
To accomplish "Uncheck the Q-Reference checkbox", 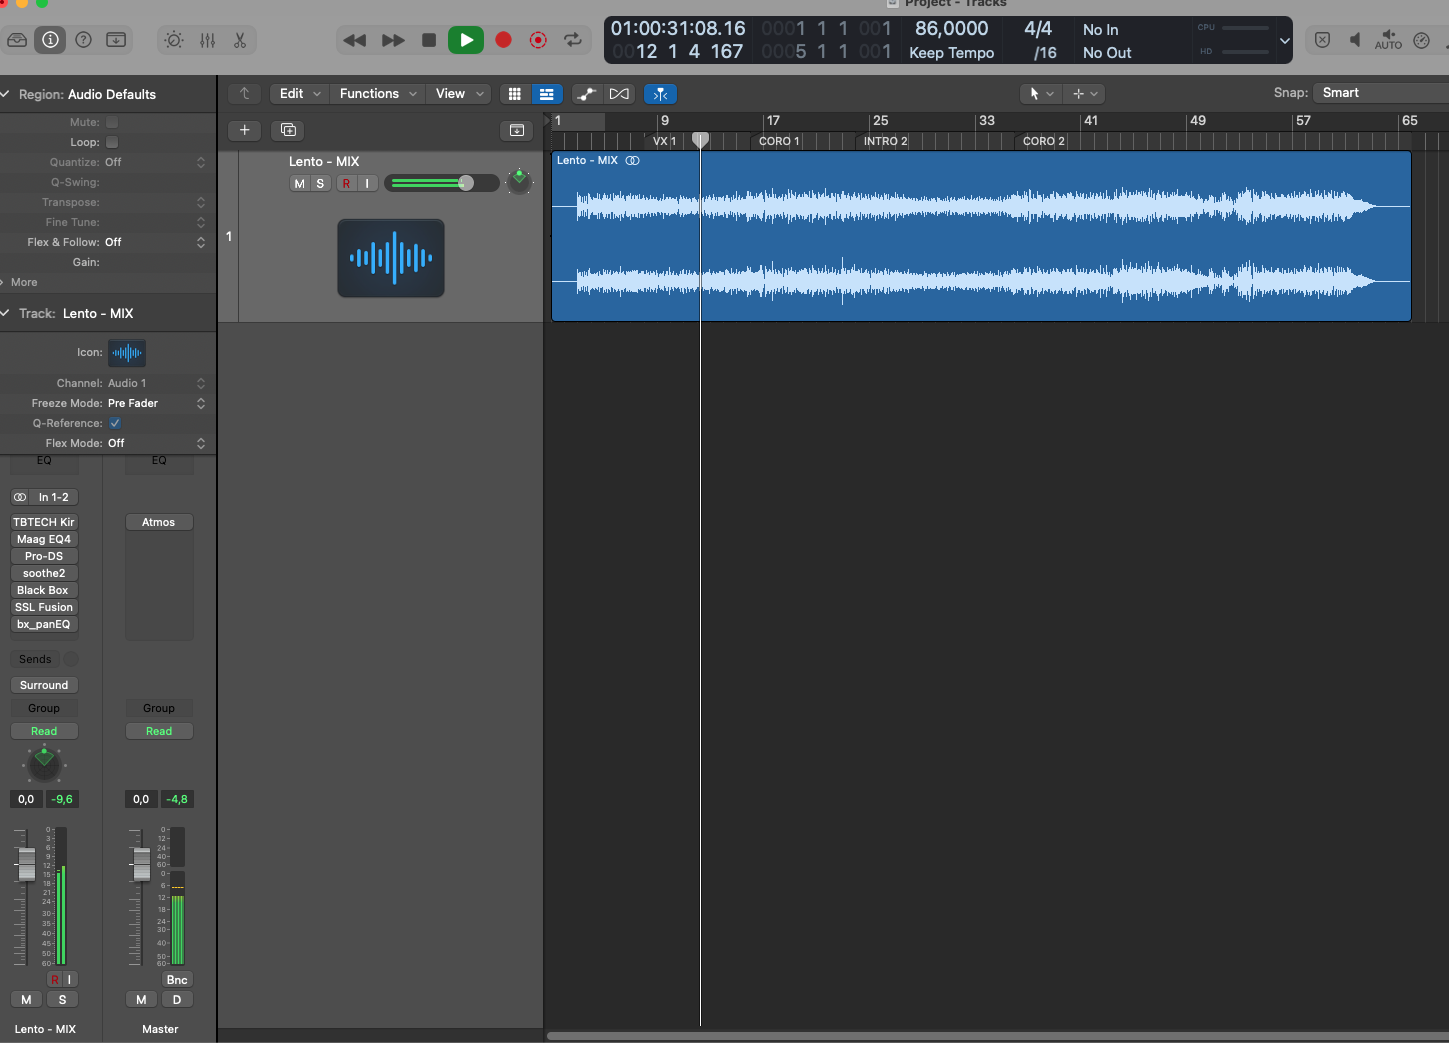I will point(115,423).
